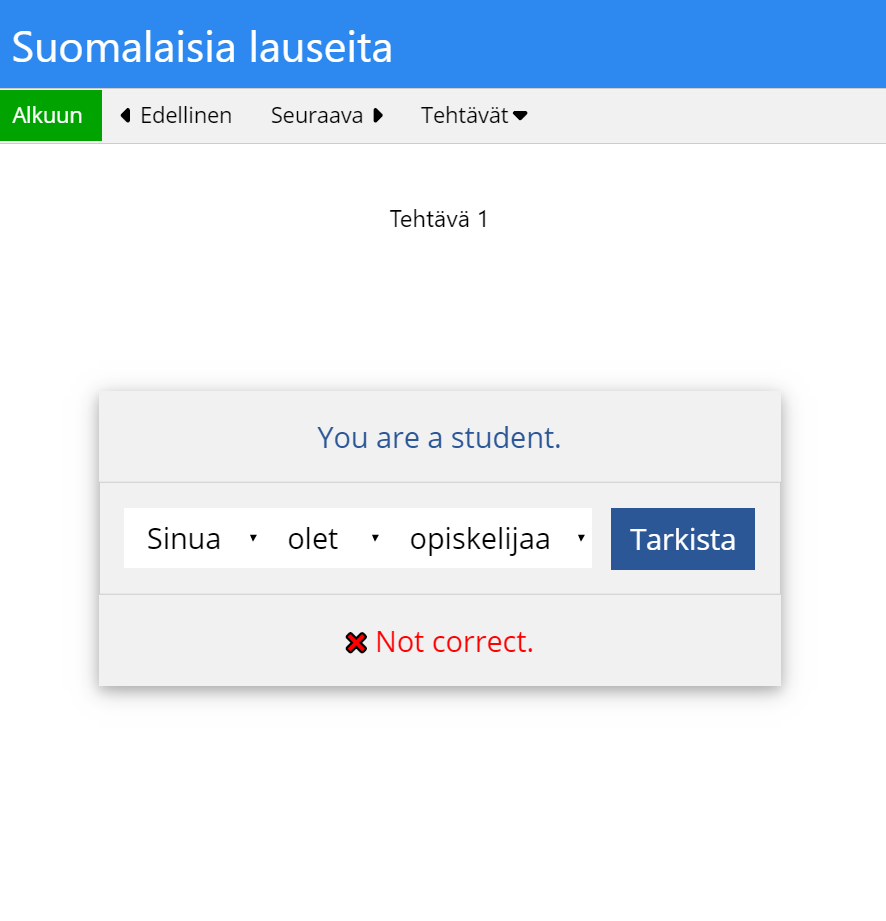Image resolution: width=886 pixels, height=921 pixels.
Task: Click the chevron icon next to Tehtävät
Action: click(x=520, y=115)
